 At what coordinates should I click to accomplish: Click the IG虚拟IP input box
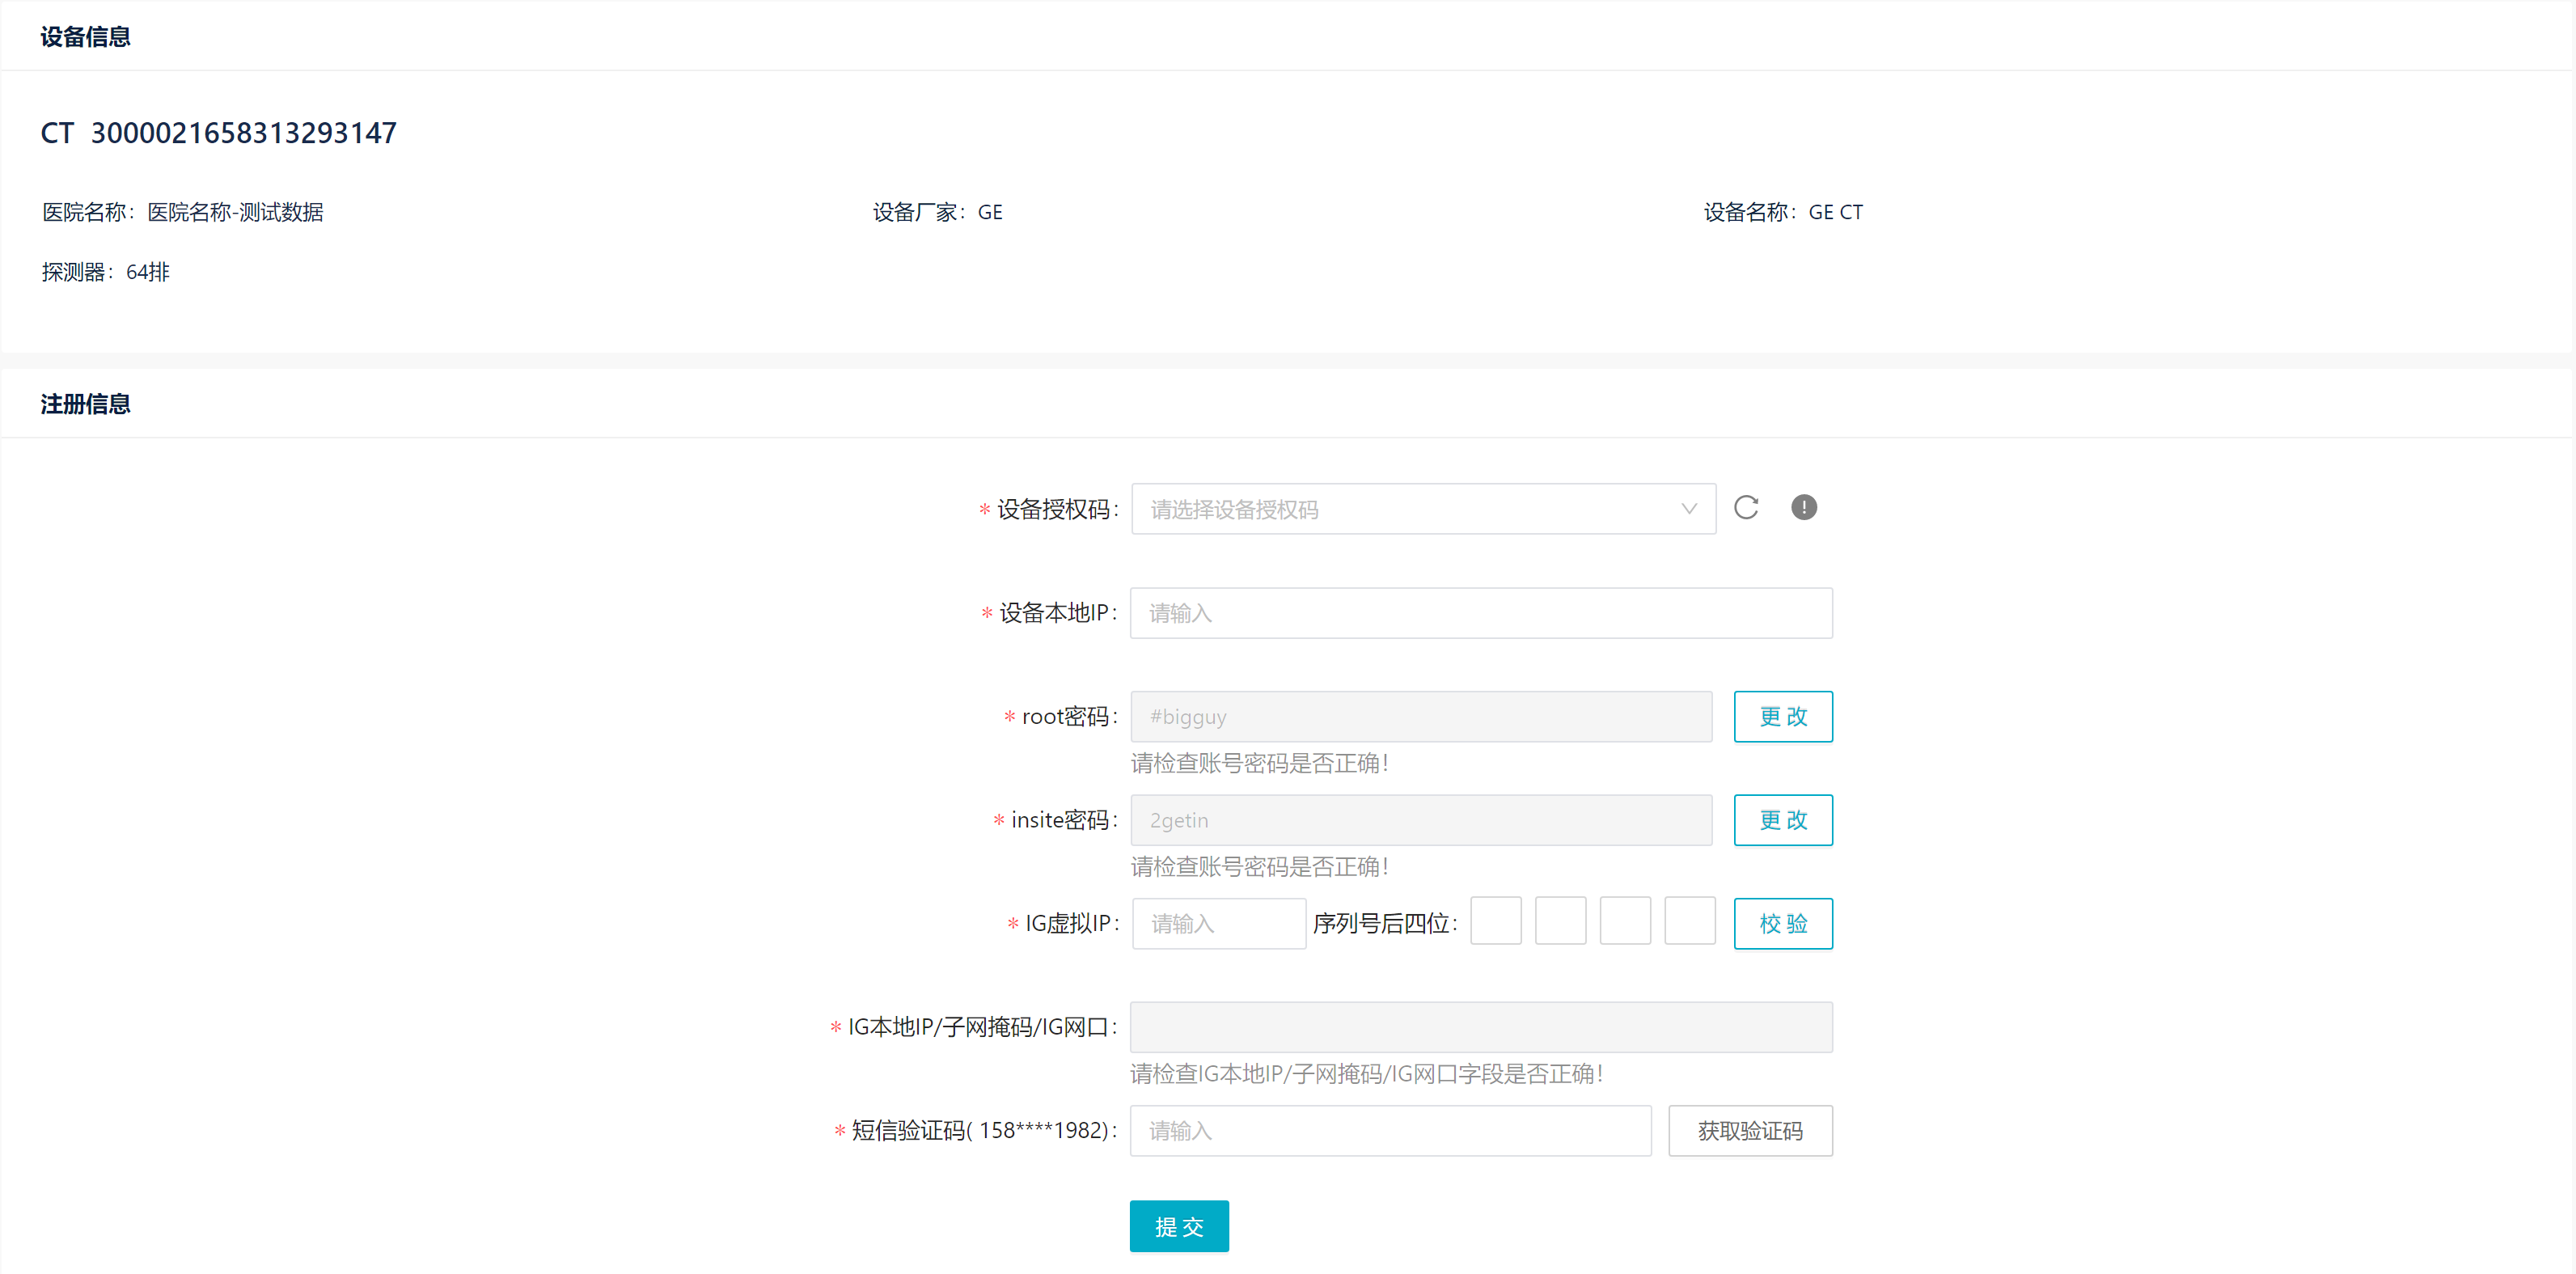pos(1218,923)
